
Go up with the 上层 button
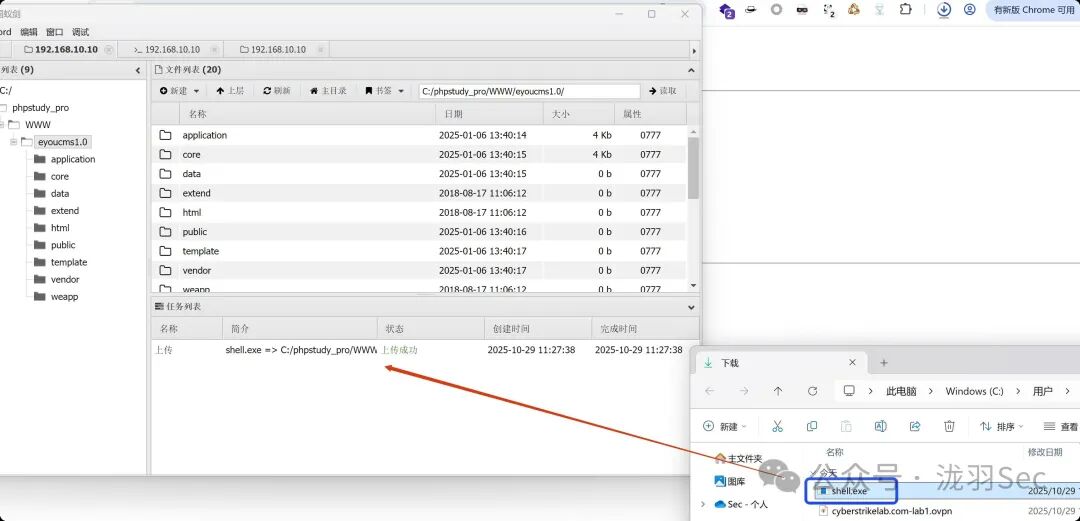pos(230,91)
